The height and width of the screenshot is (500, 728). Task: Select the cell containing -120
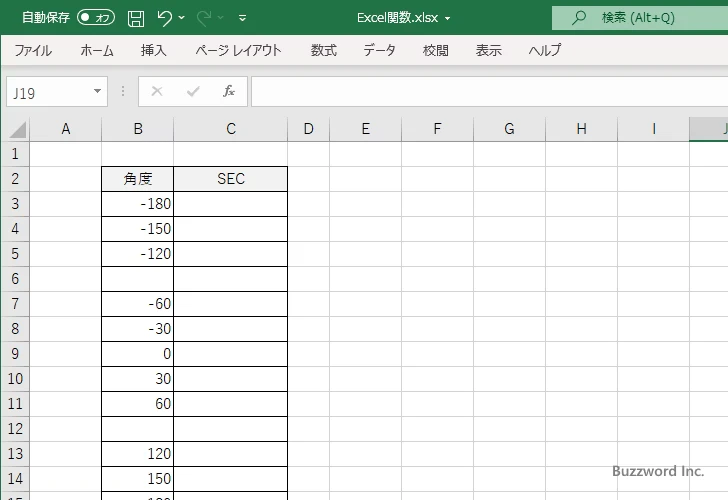[x=137, y=254]
